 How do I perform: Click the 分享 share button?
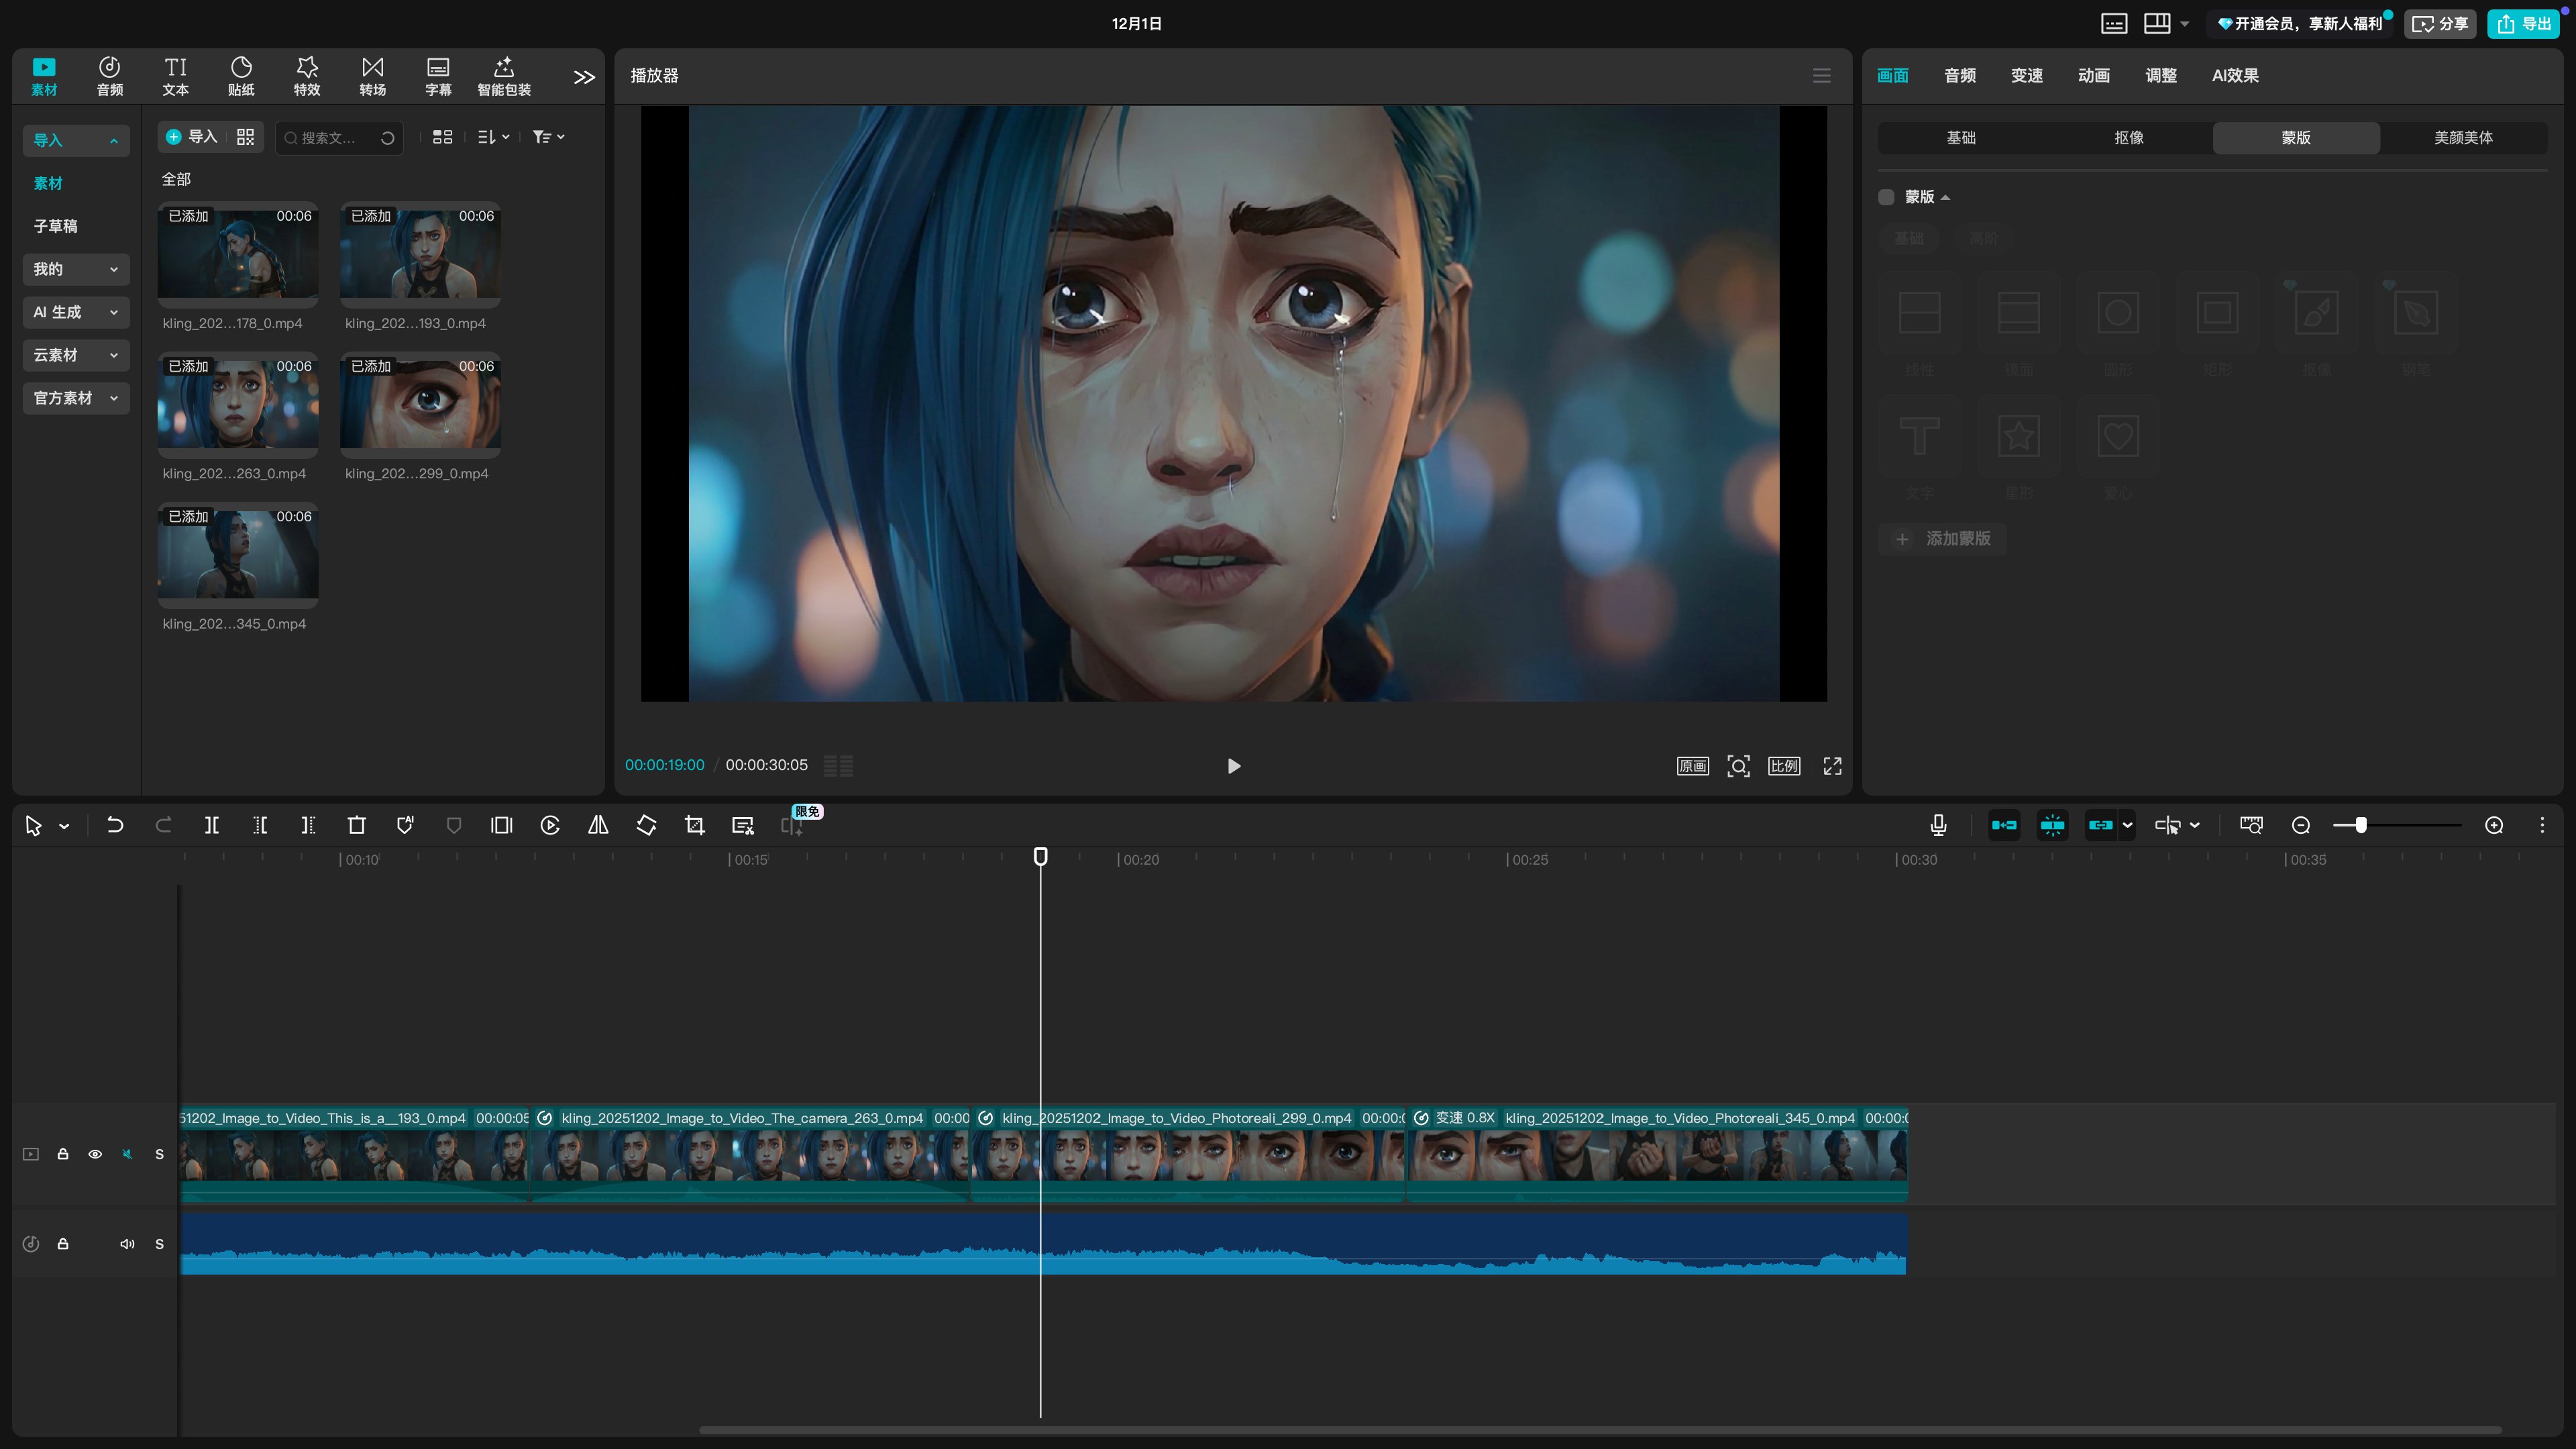tap(2440, 24)
